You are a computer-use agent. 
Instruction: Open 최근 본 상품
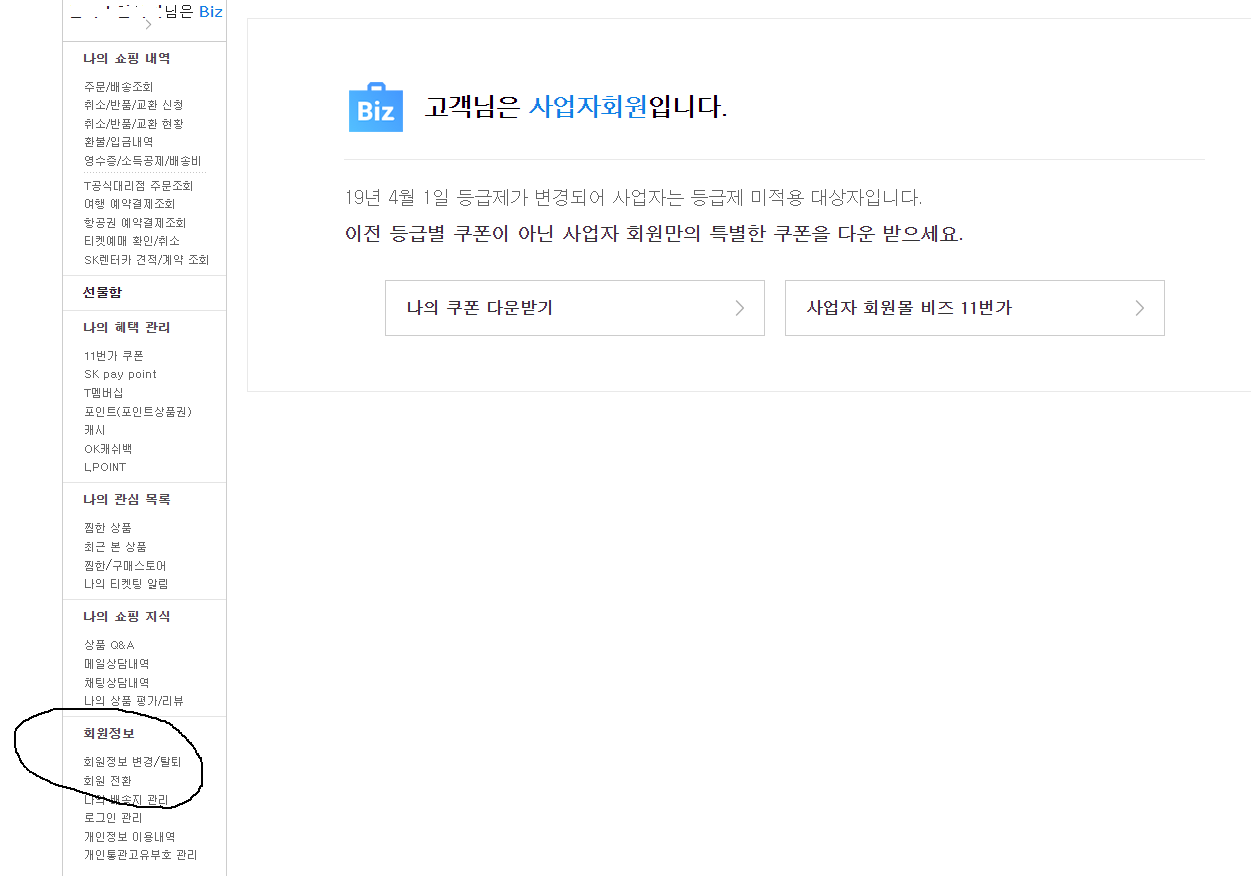[115, 547]
